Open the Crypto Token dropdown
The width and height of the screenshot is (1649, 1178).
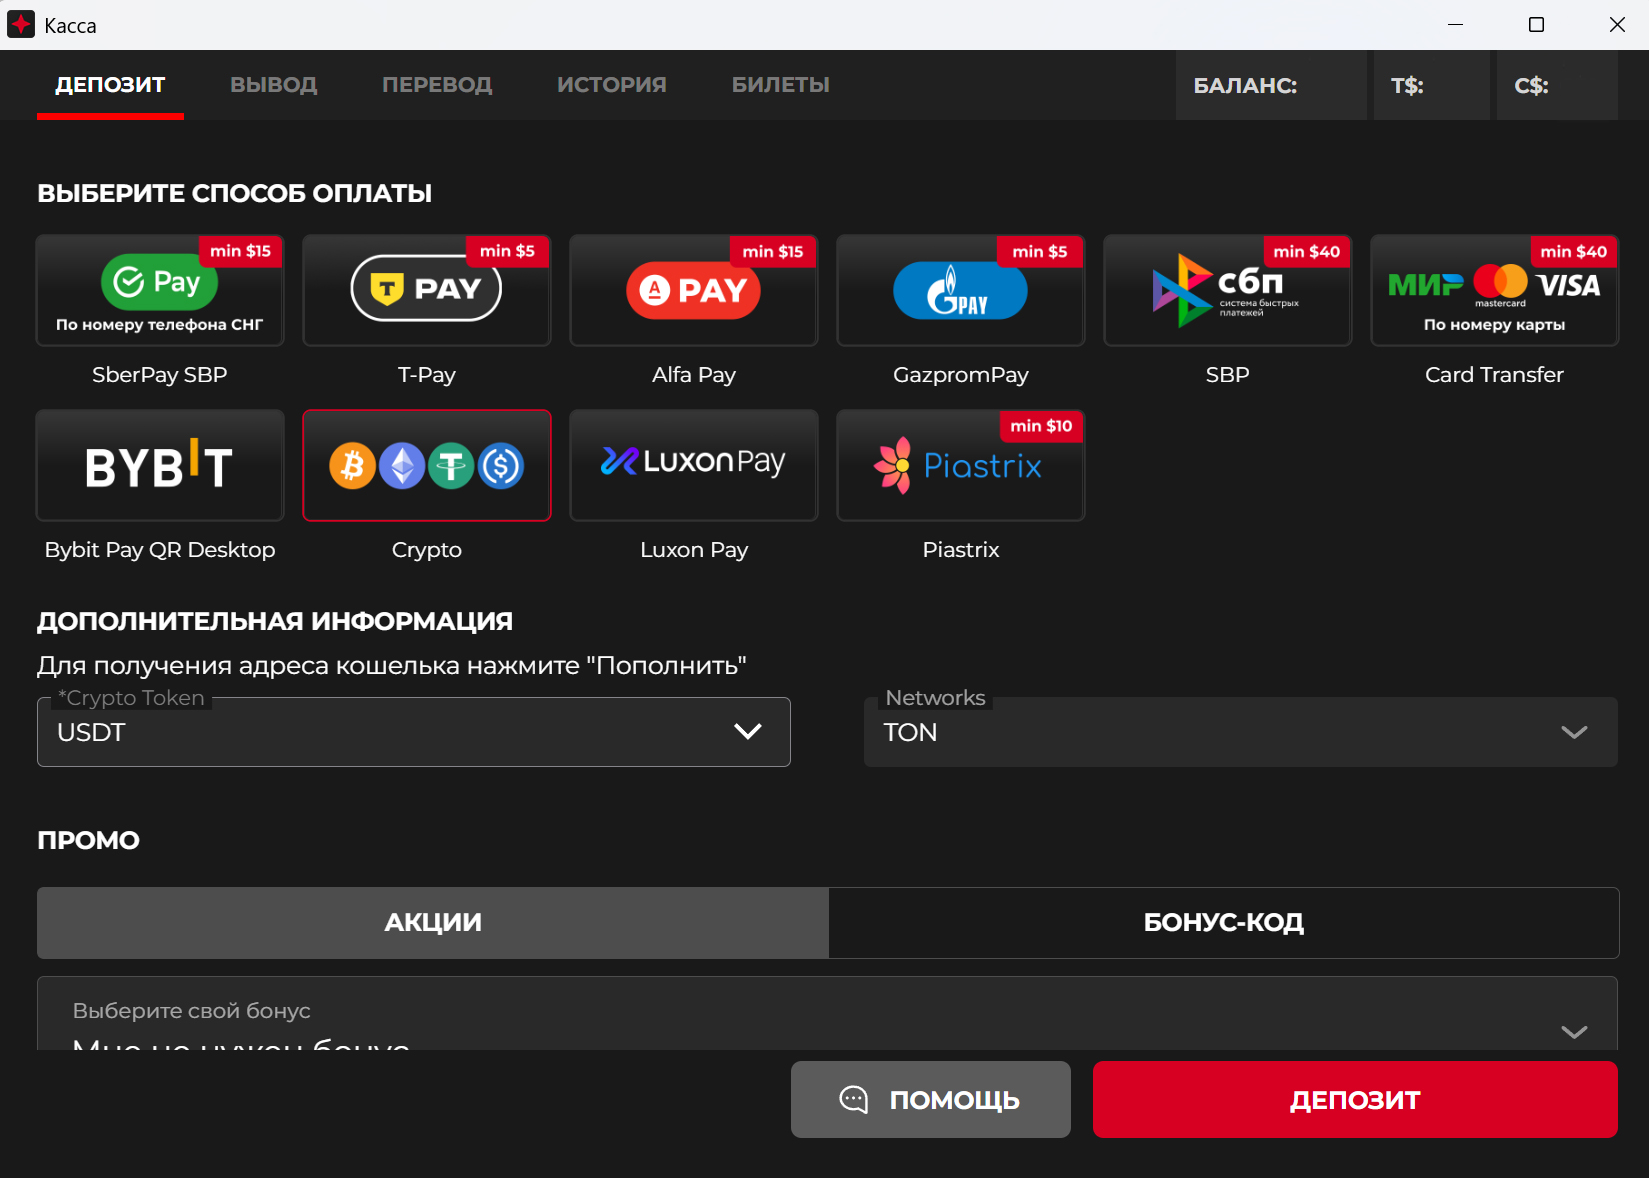[414, 732]
